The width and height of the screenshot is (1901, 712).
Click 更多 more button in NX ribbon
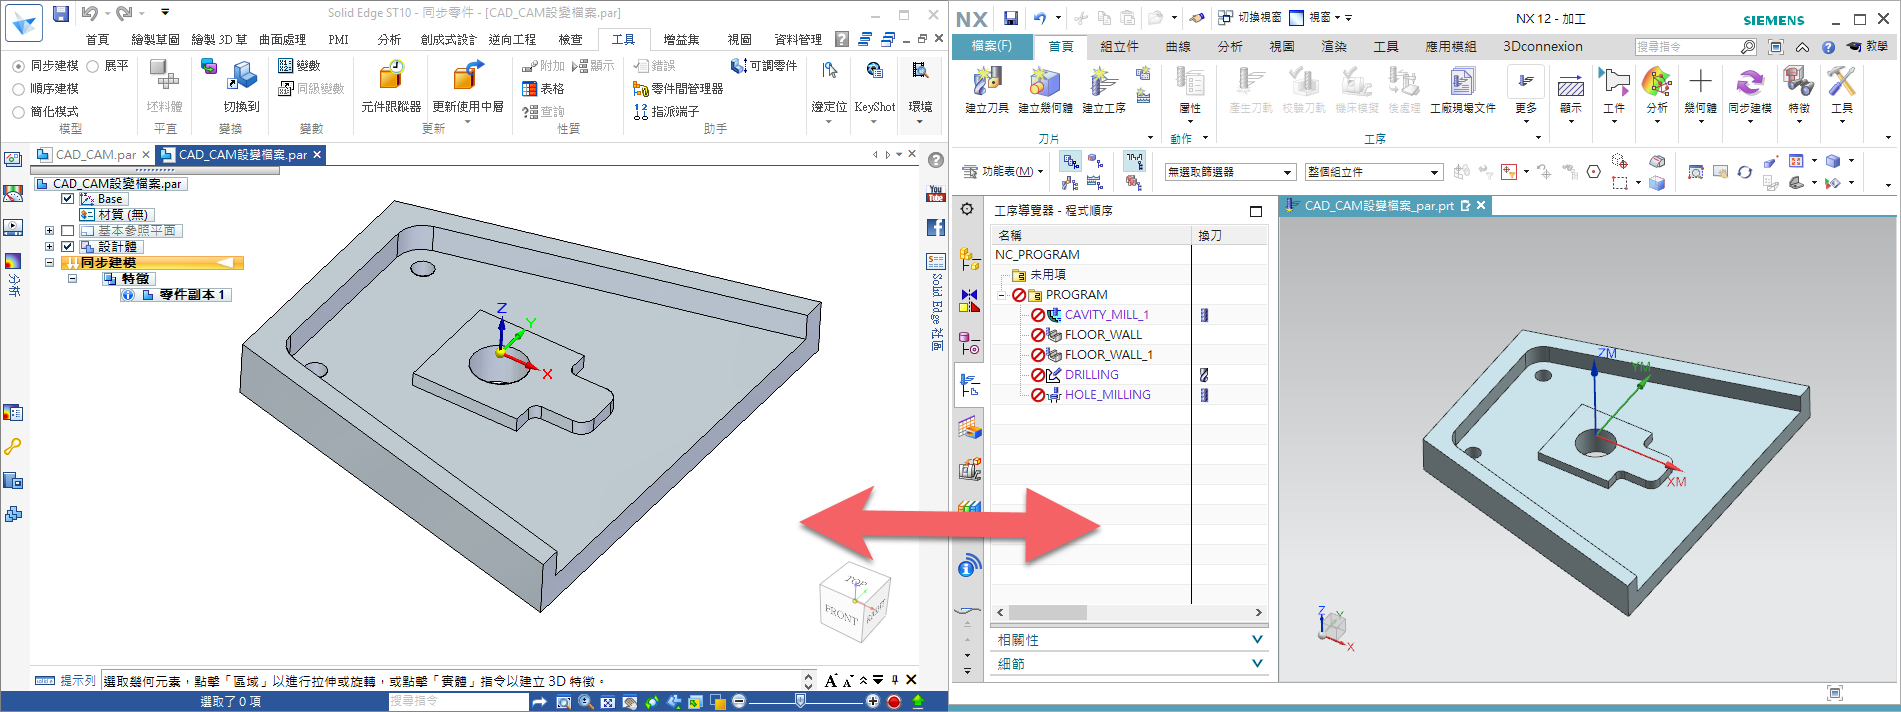[1526, 90]
